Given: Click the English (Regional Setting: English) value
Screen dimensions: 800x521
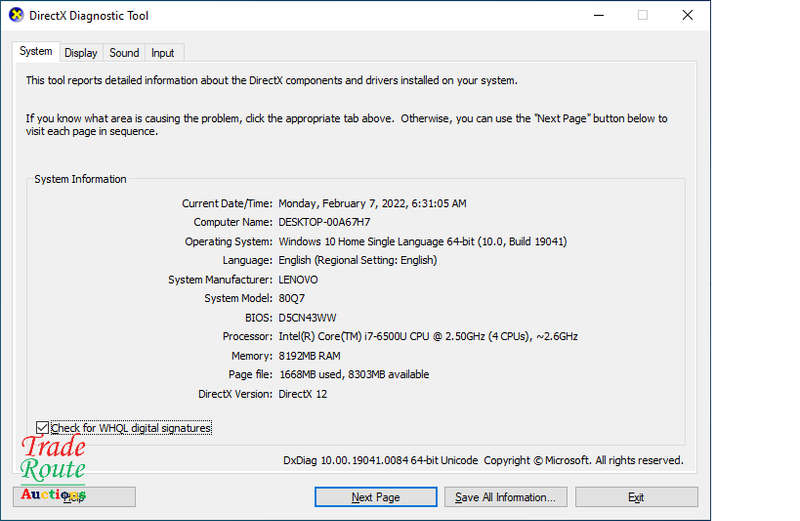Looking at the screenshot, I should tap(358, 260).
